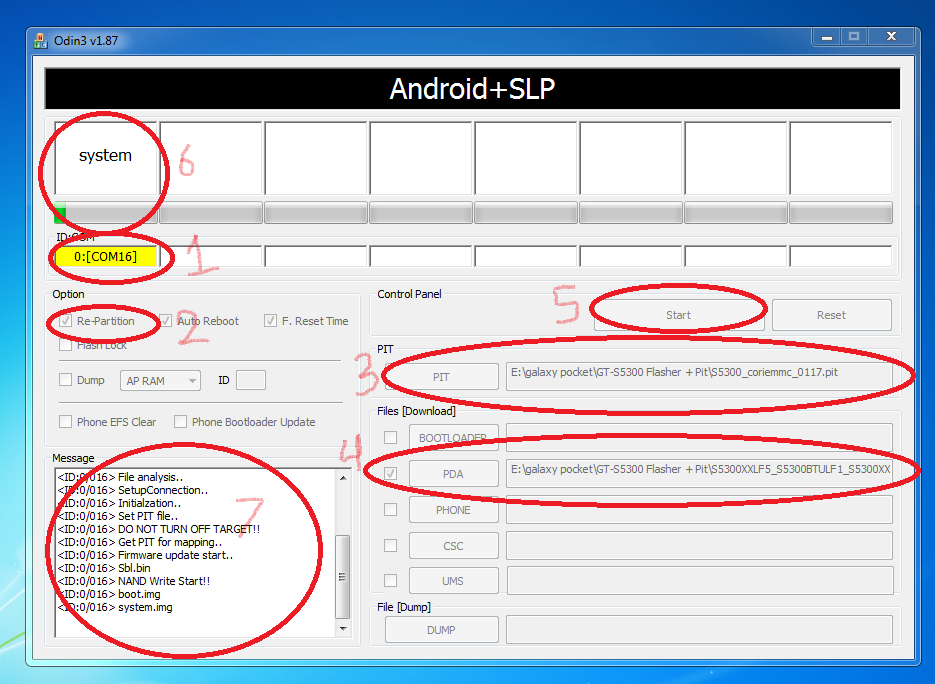Select the 'Initialzation..' log line
Image resolution: width=935 pixels, height=684 pixels.
(119, 503)
